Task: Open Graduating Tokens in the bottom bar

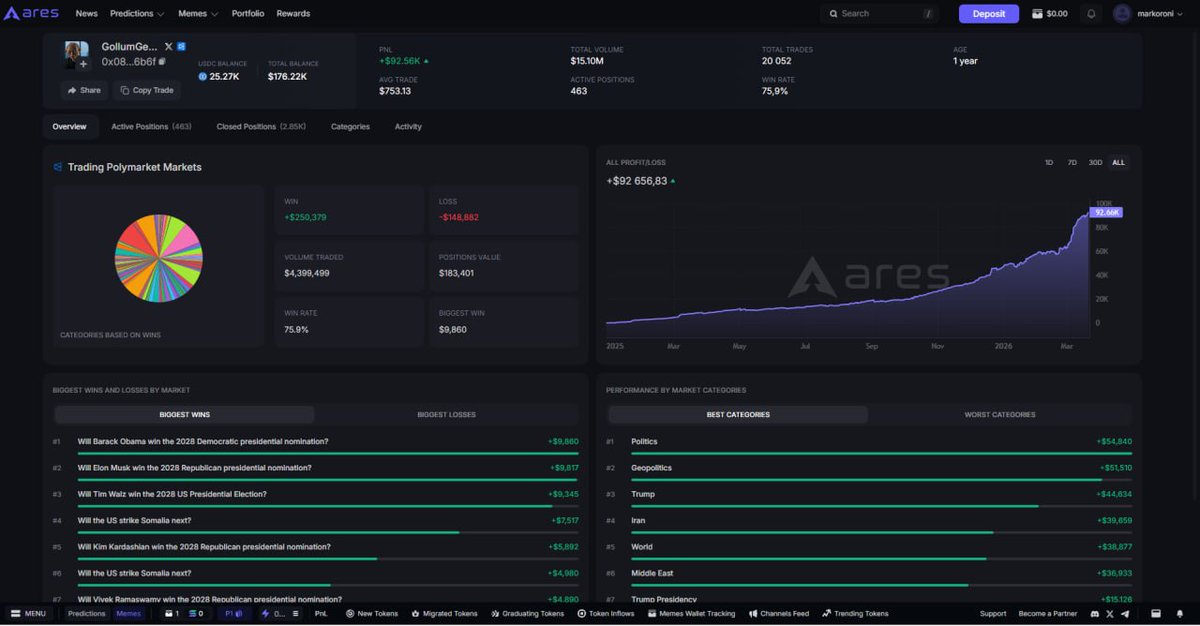Action: click(x=527, y=614)
